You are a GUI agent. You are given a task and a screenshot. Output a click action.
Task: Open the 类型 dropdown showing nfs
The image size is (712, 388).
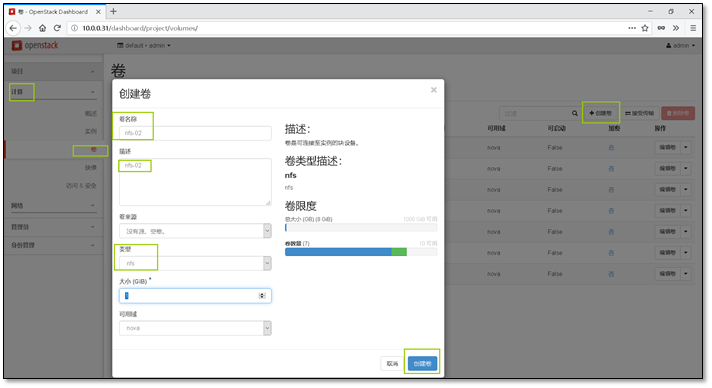click(x=195, y=263)
